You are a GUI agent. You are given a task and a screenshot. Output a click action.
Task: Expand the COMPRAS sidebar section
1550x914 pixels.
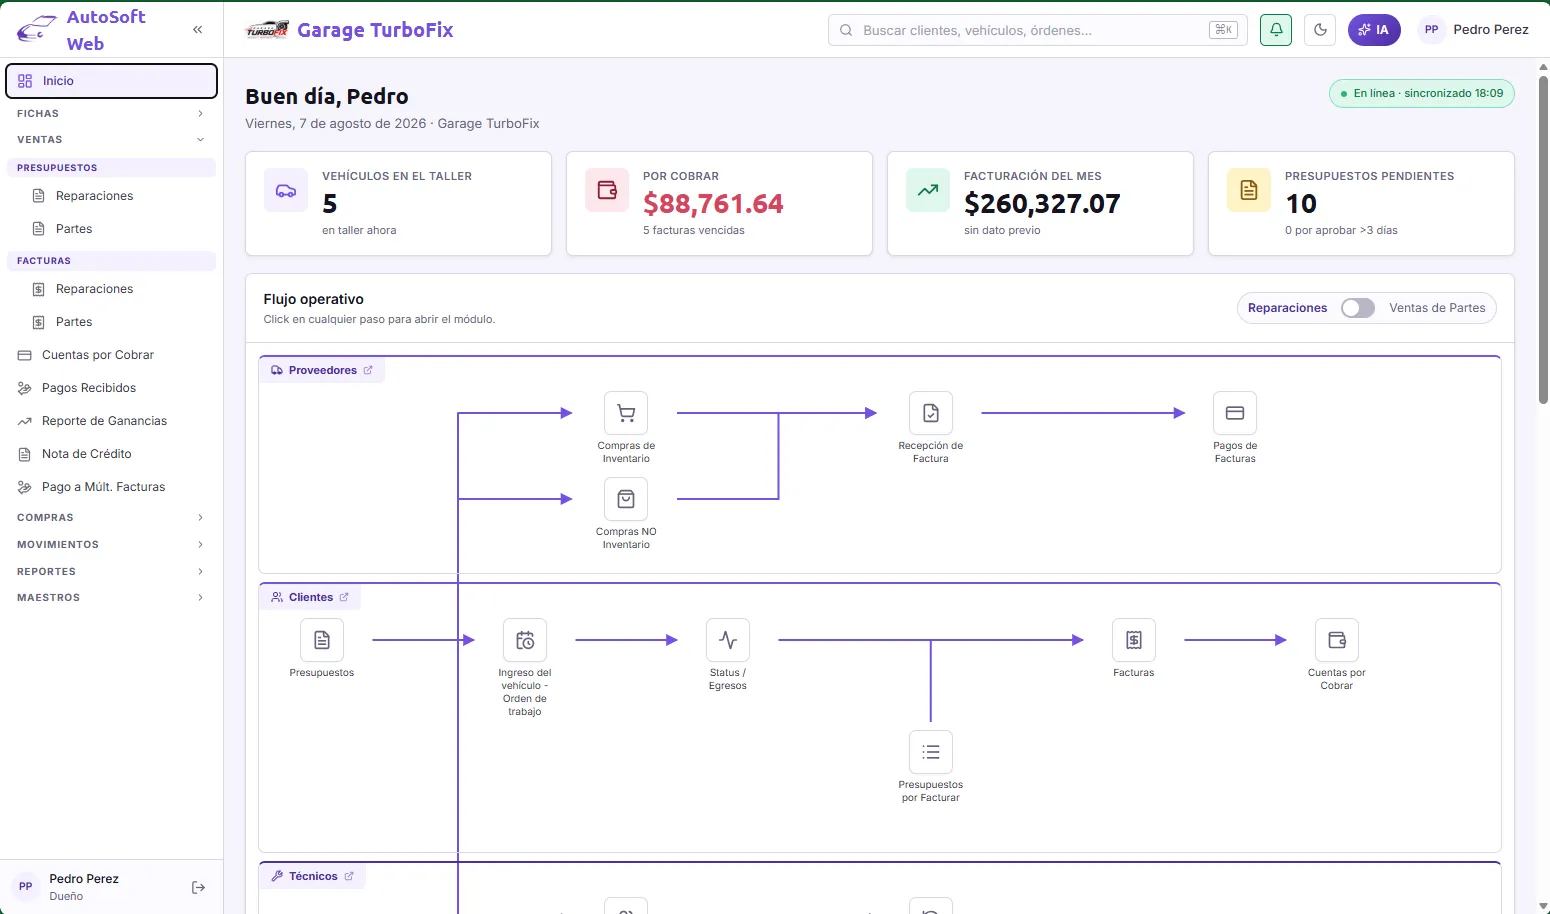[x=111, y=518]
